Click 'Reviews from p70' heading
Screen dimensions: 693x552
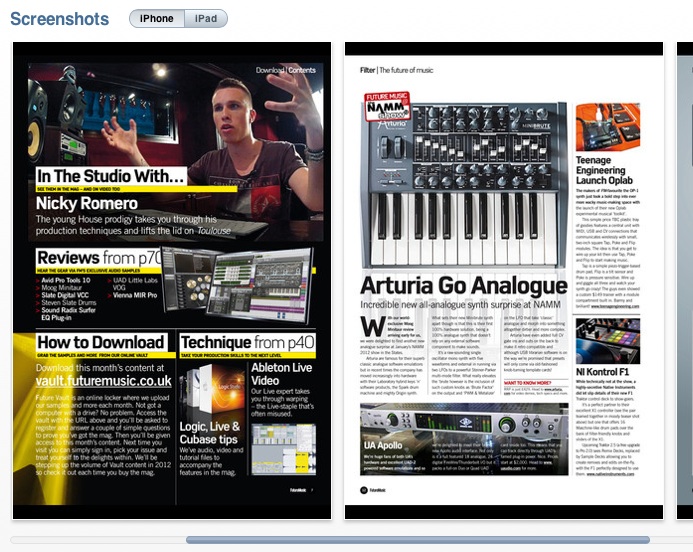(x=99, y=258)
